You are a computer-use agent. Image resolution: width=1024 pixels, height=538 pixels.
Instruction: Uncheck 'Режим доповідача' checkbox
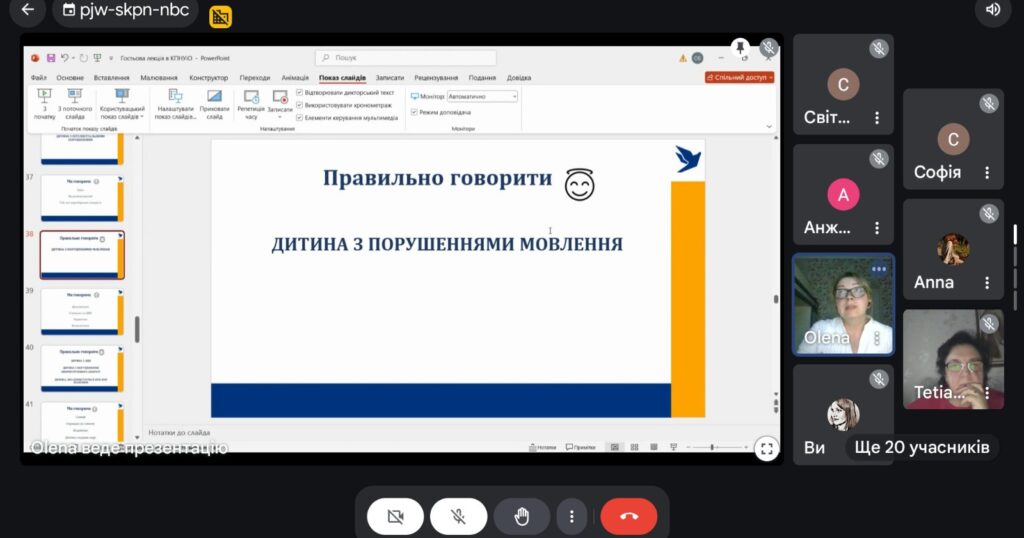click(415, 112)
